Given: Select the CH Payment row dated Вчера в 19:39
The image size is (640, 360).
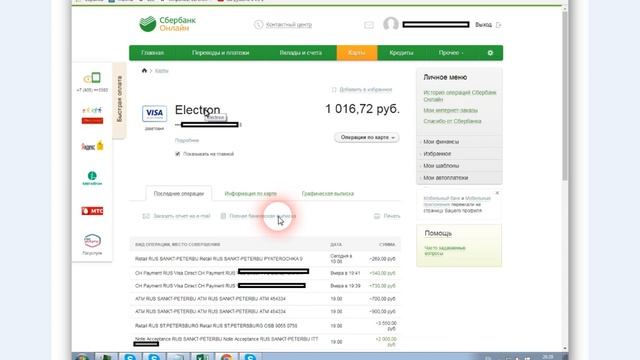Looking at the screenshot, I should point(265,286).
